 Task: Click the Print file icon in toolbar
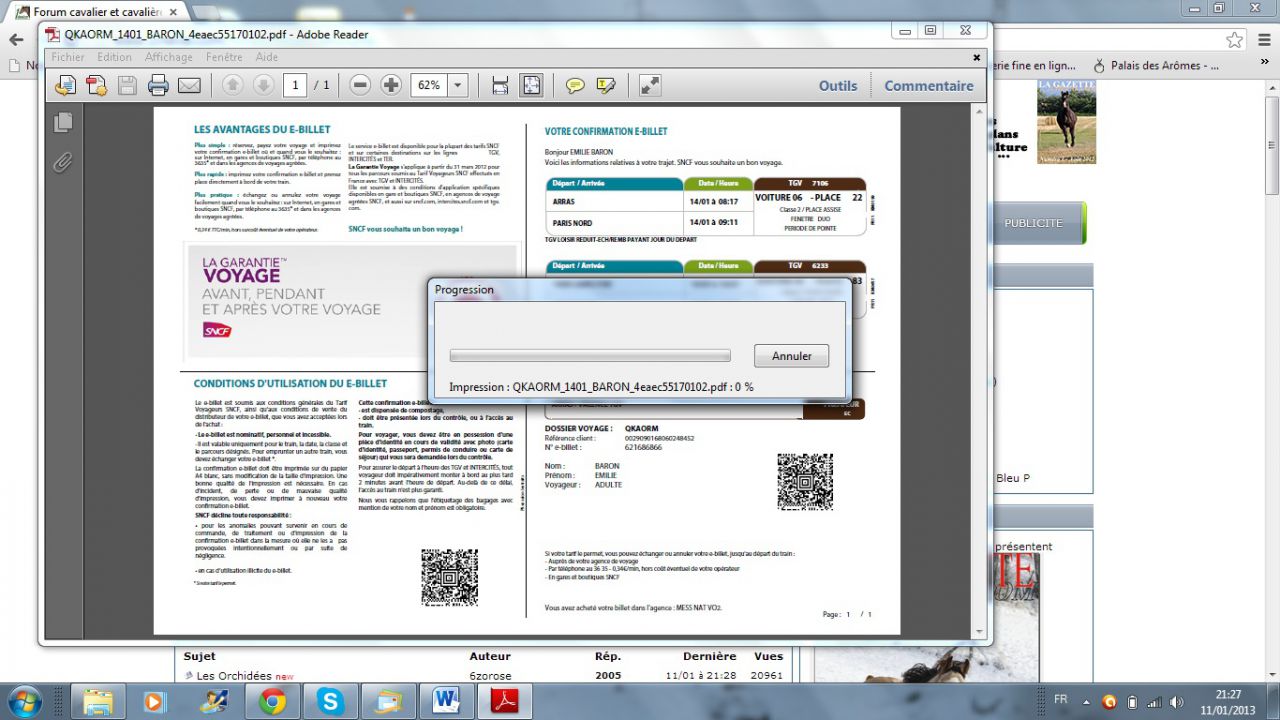[158, 86]
